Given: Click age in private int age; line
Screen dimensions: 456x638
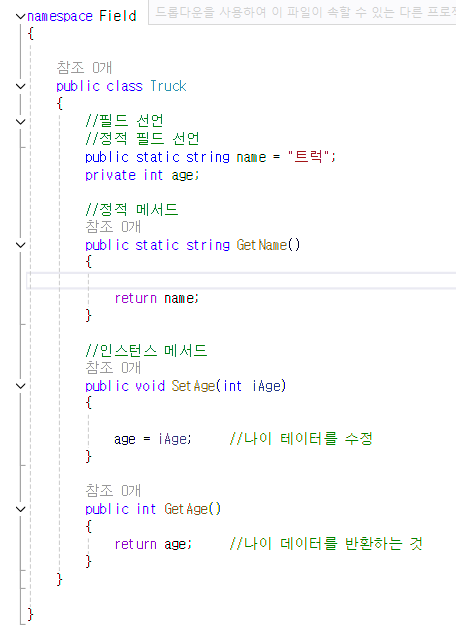Looking at the screenshot, I should tap(182, 176).
